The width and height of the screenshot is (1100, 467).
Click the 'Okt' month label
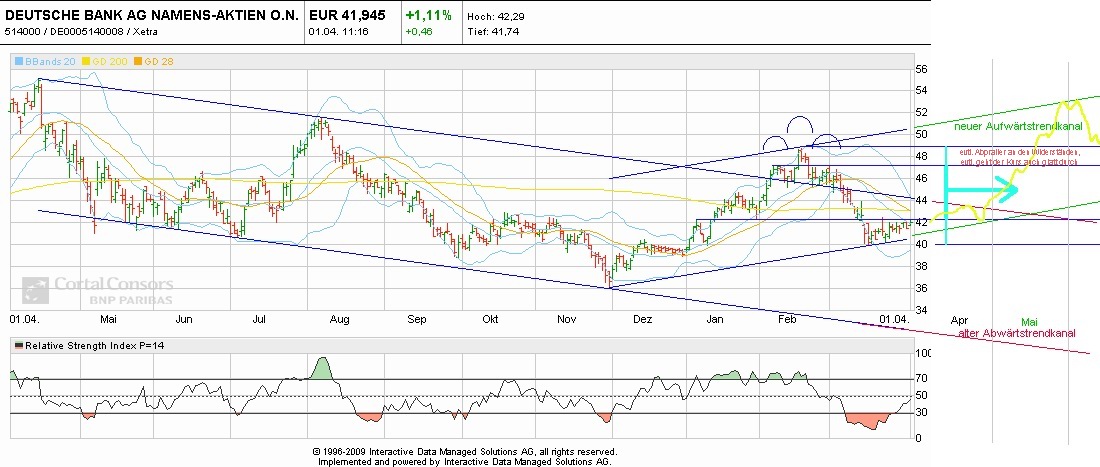(490, 319)
